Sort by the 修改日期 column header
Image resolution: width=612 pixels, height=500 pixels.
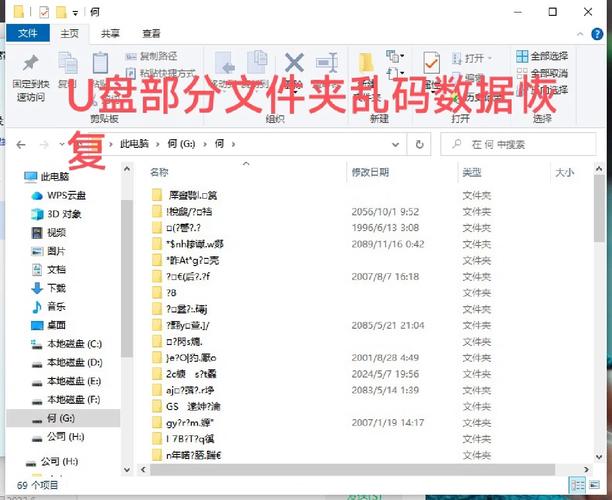370,172
